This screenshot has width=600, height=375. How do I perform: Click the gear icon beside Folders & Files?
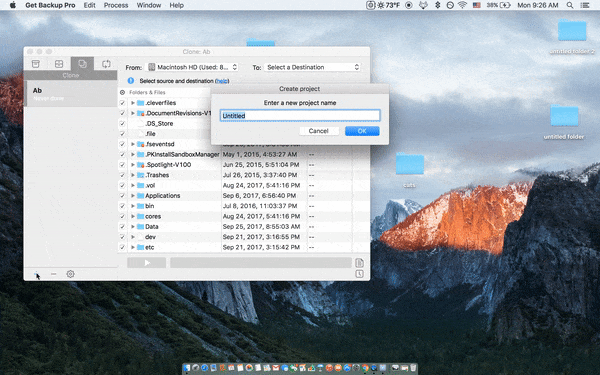[122, 92]
